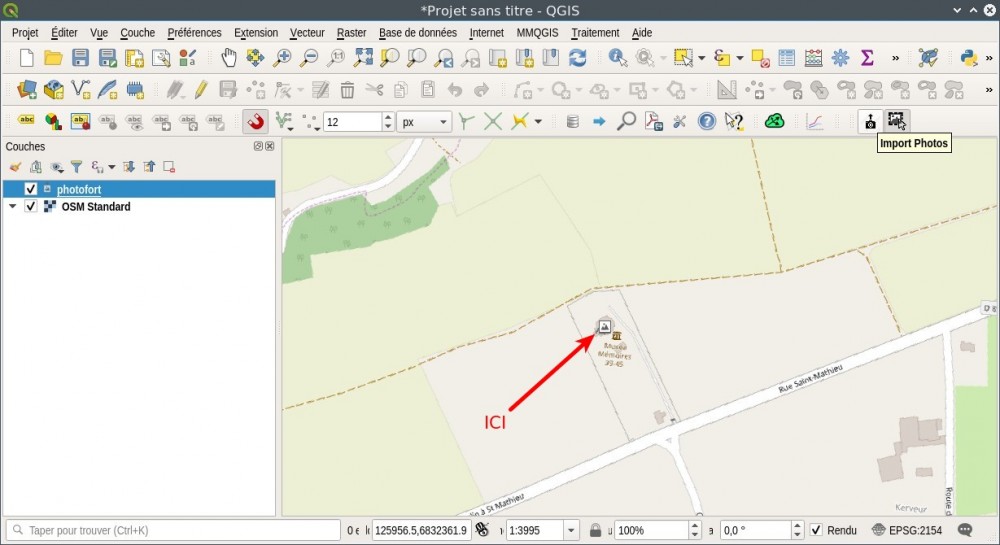1000x545 pixels.
Task: Click the coordinates field 125956.5,6832361.9
Action: click(421, 530)
